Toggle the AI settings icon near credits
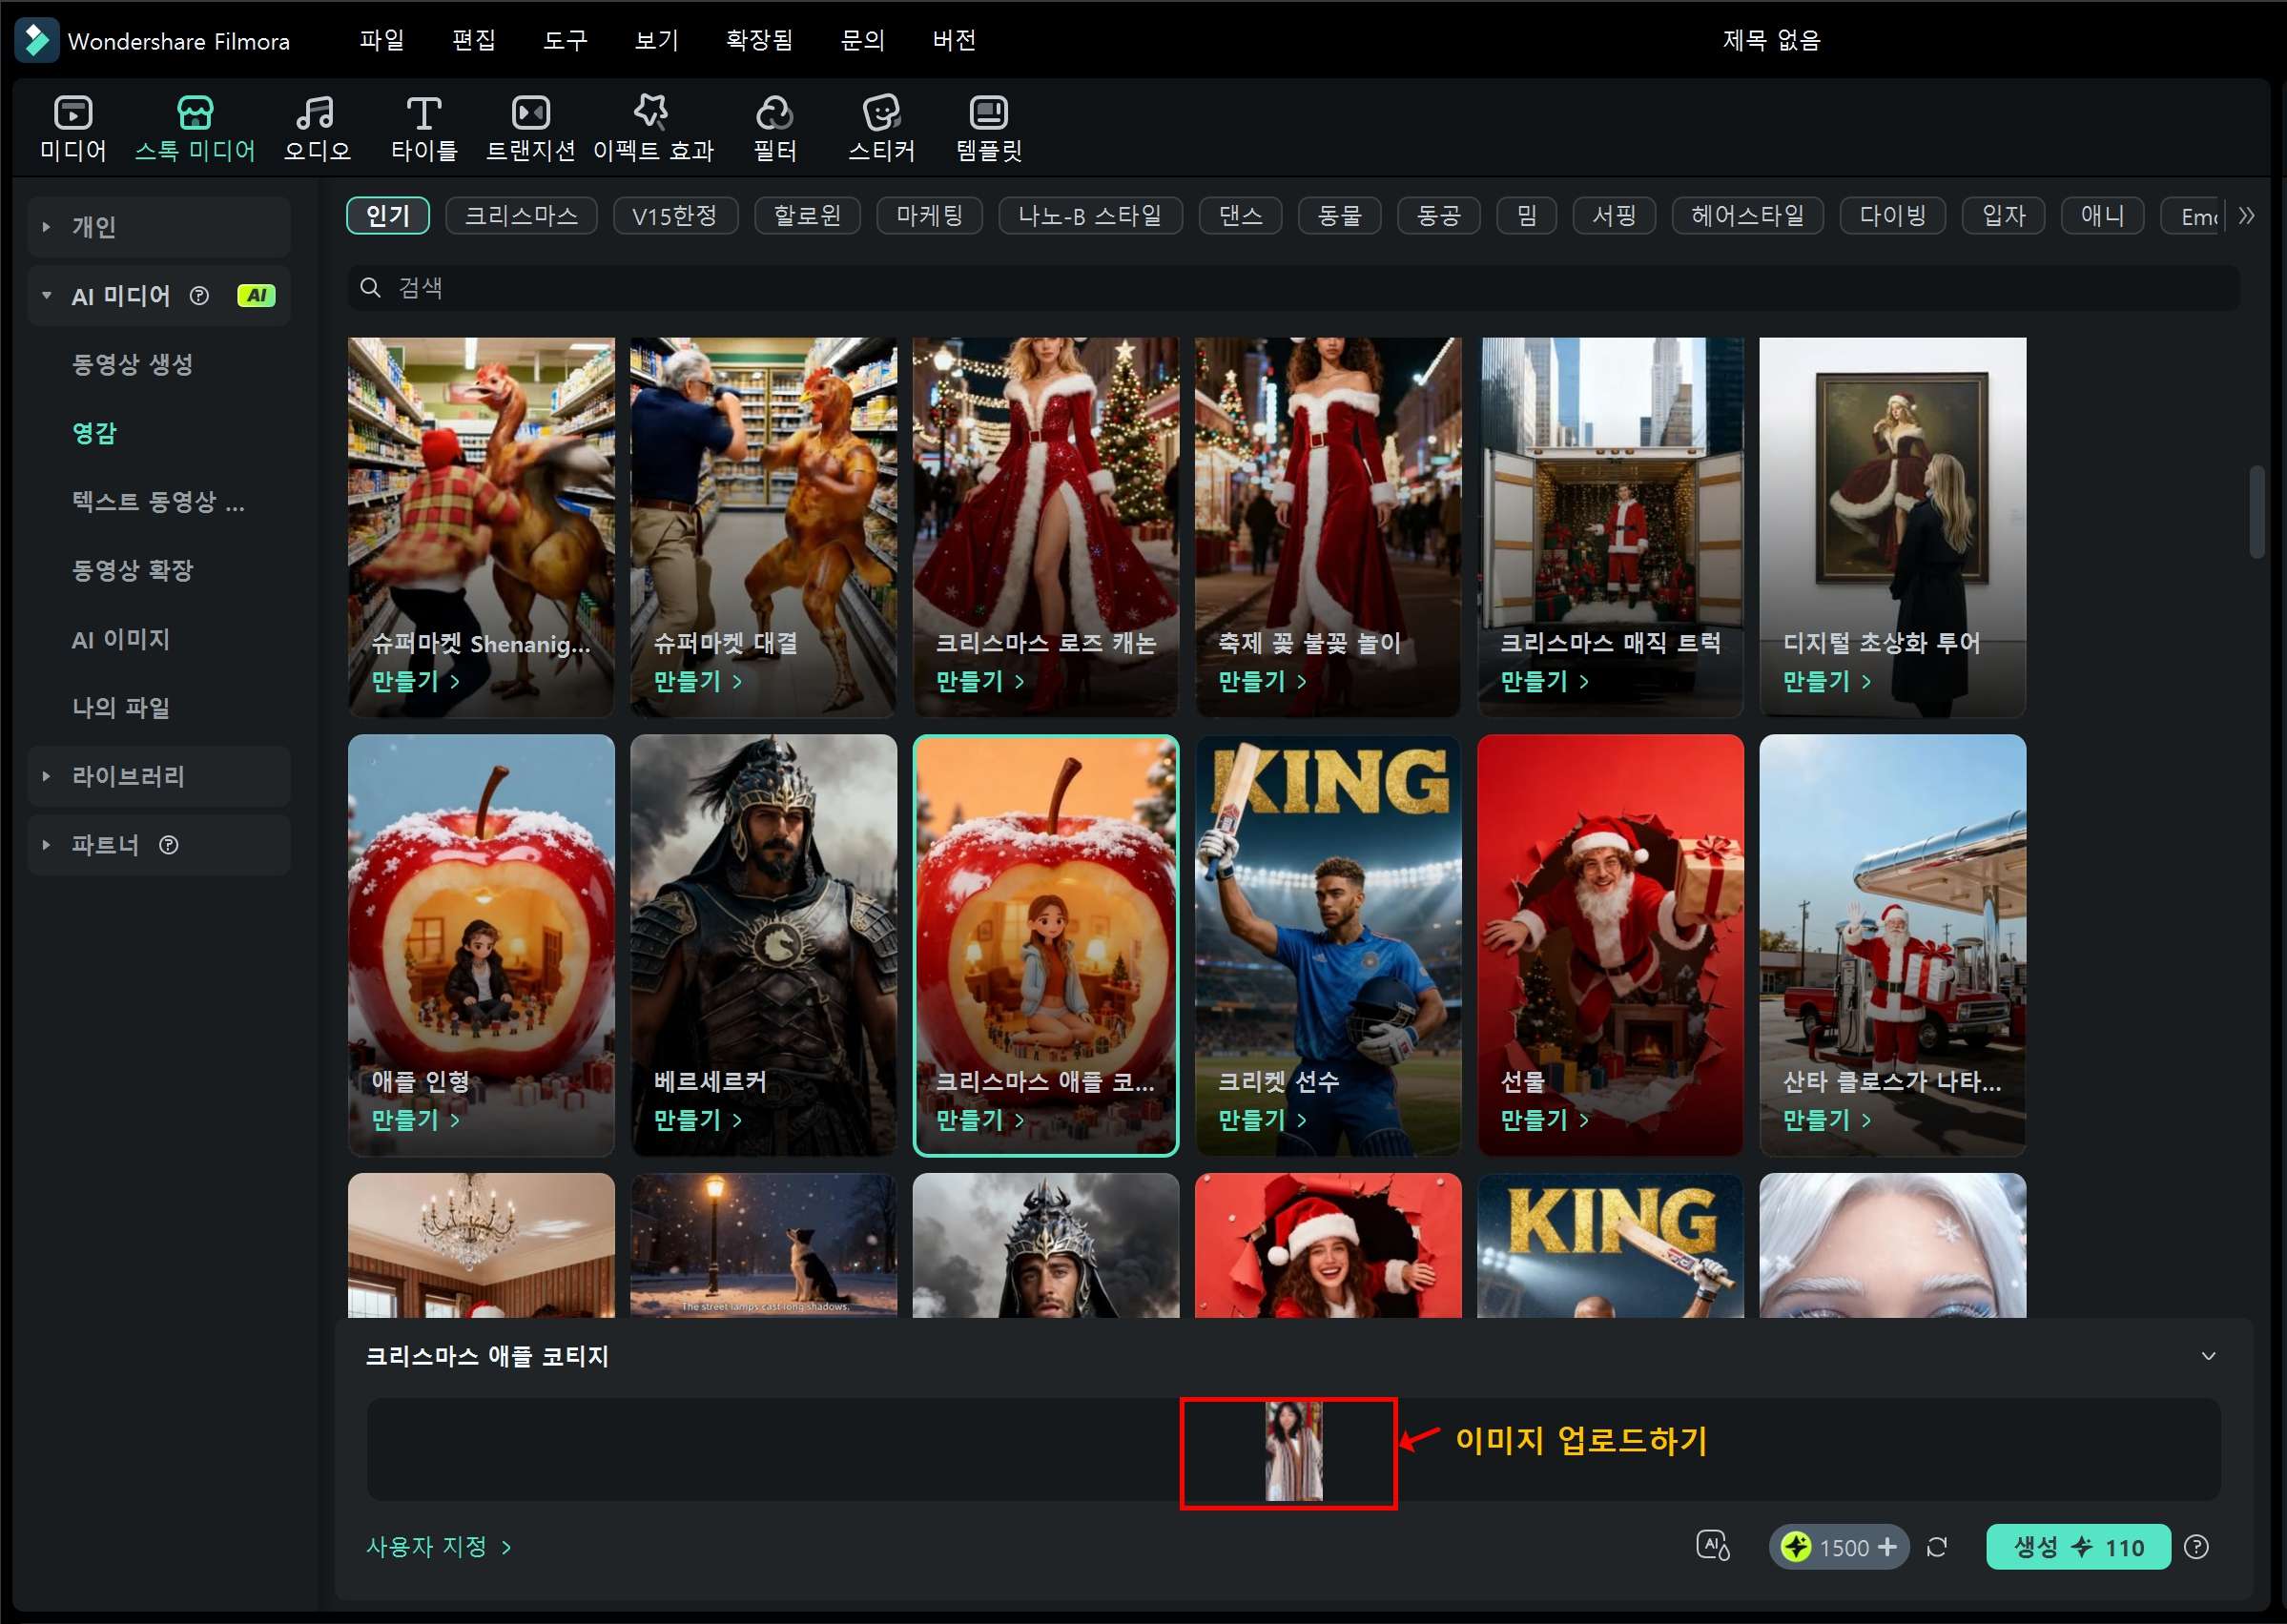 pyautogui.click(x=1712, y=1546)
